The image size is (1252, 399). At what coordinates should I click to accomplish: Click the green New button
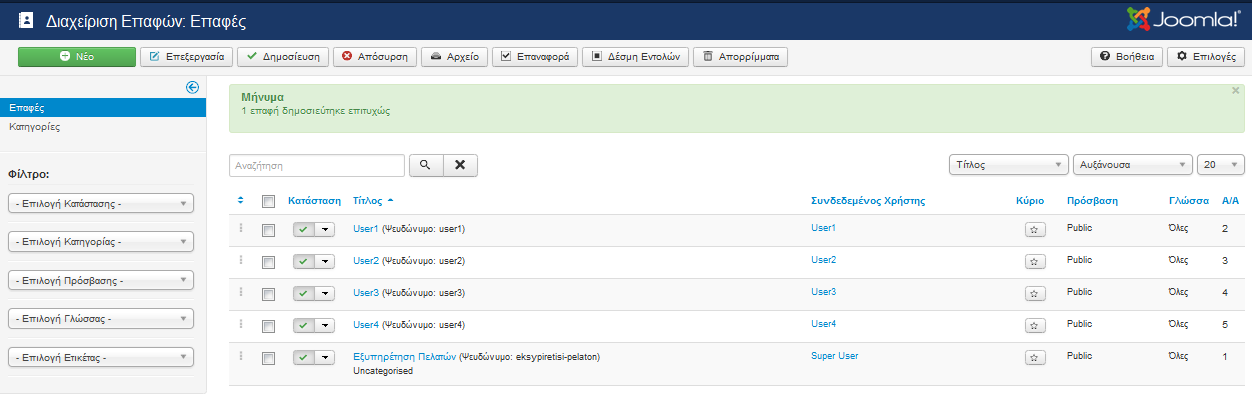coord(77,57)
